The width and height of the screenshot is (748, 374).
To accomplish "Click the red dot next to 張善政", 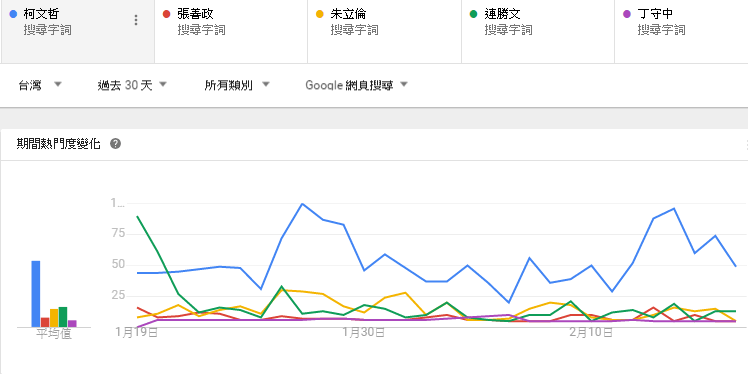I will pyautogui.click(x=166, y=14).
